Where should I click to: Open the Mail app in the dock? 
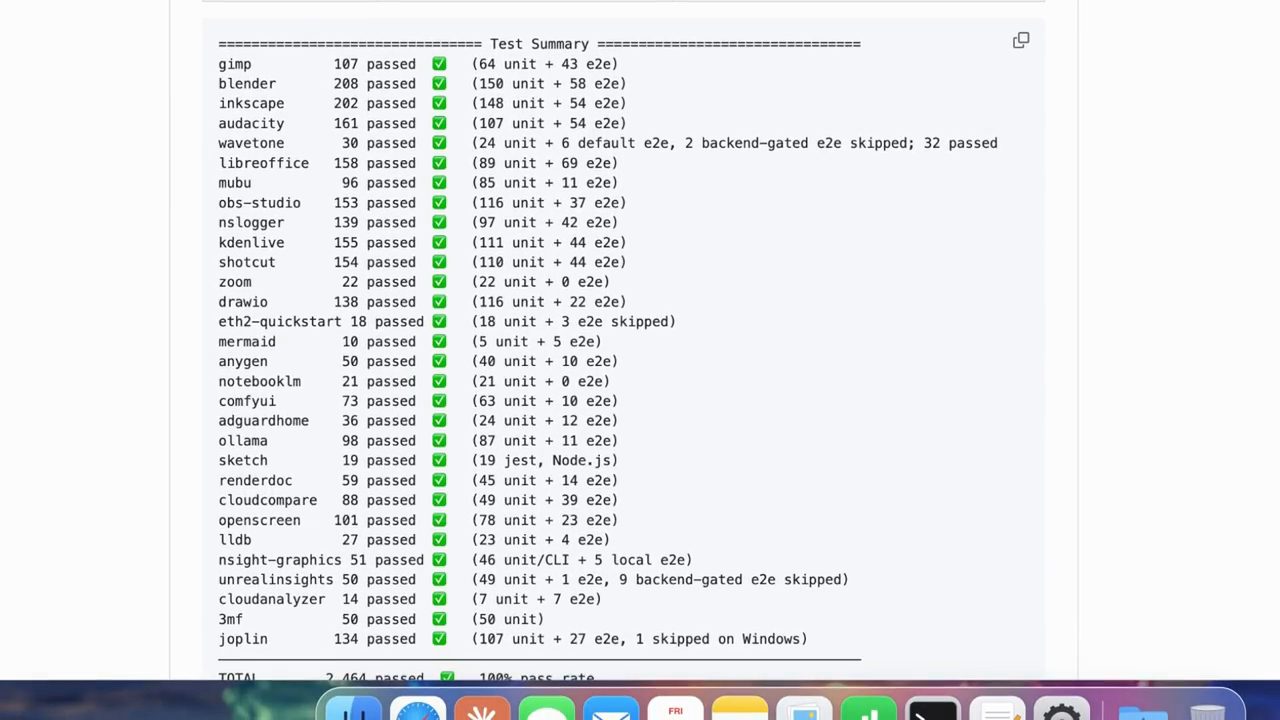(611, 709)
